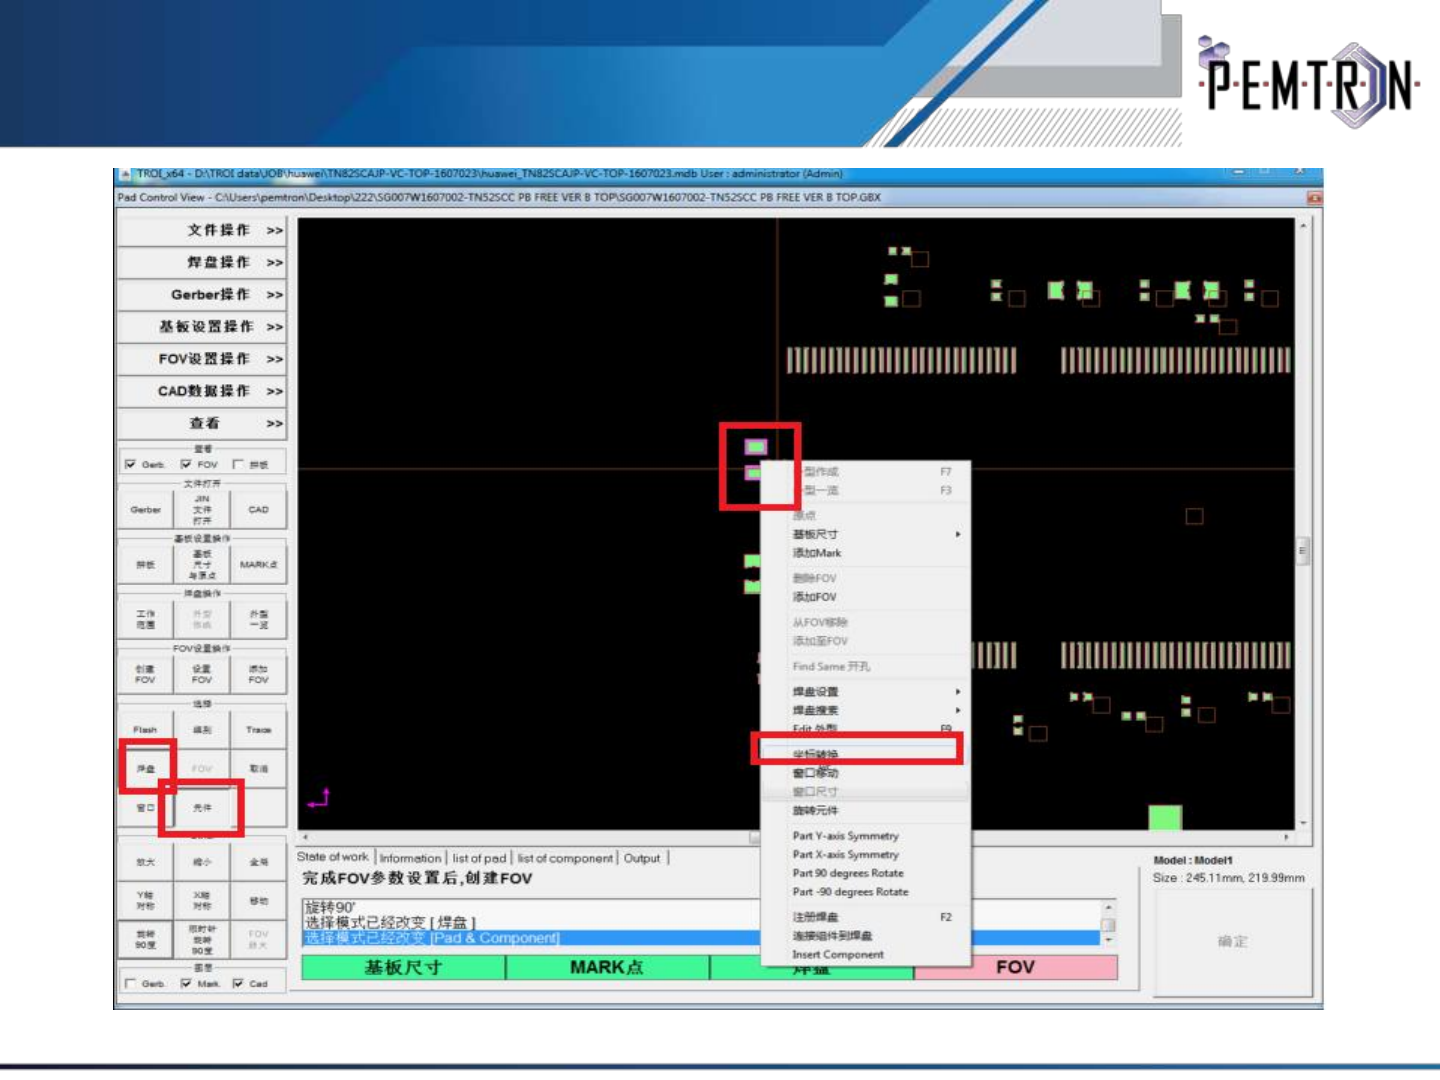Select Part Y-axis Symmetry menu entry
1440x1080 pixels.
[866, 836]
